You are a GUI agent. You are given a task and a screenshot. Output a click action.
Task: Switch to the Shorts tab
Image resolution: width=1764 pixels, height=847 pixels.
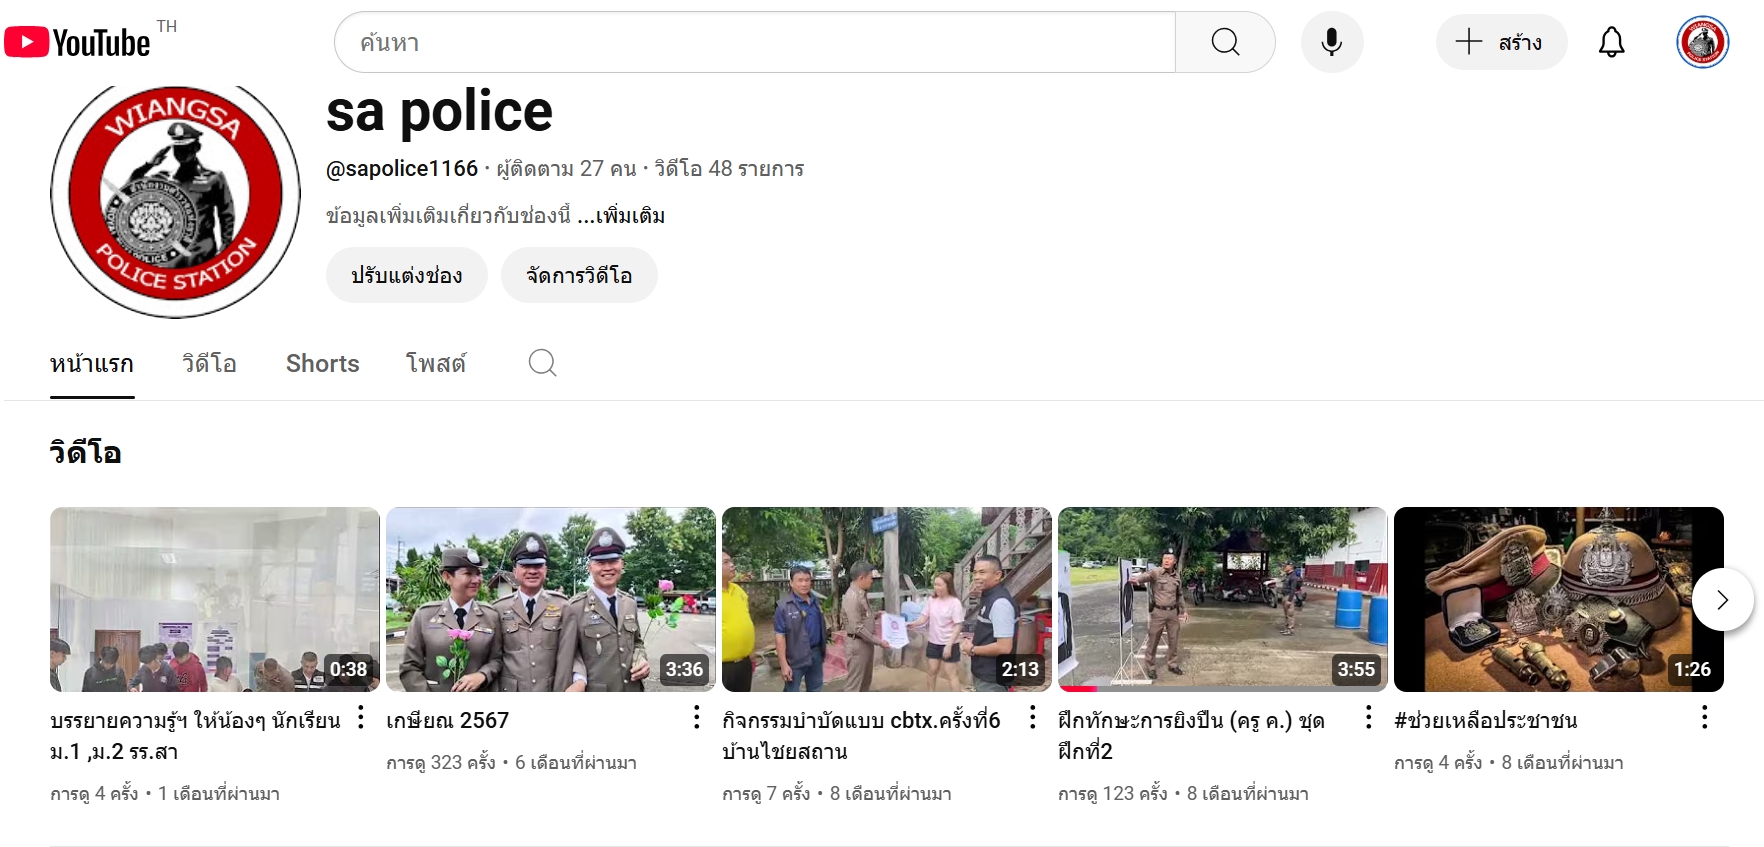(x=322, y=364)
